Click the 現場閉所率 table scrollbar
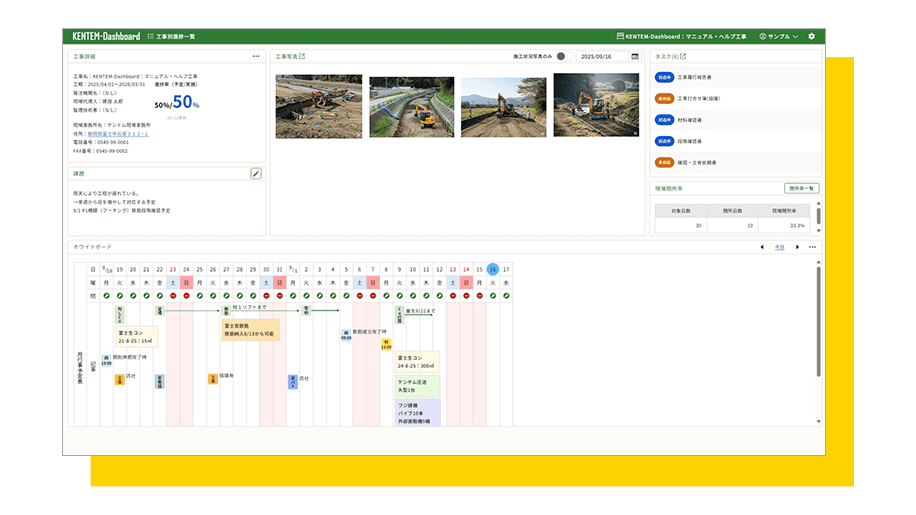Image resolution: width=916 pixels, height=515 pixels. pos(818,215)
